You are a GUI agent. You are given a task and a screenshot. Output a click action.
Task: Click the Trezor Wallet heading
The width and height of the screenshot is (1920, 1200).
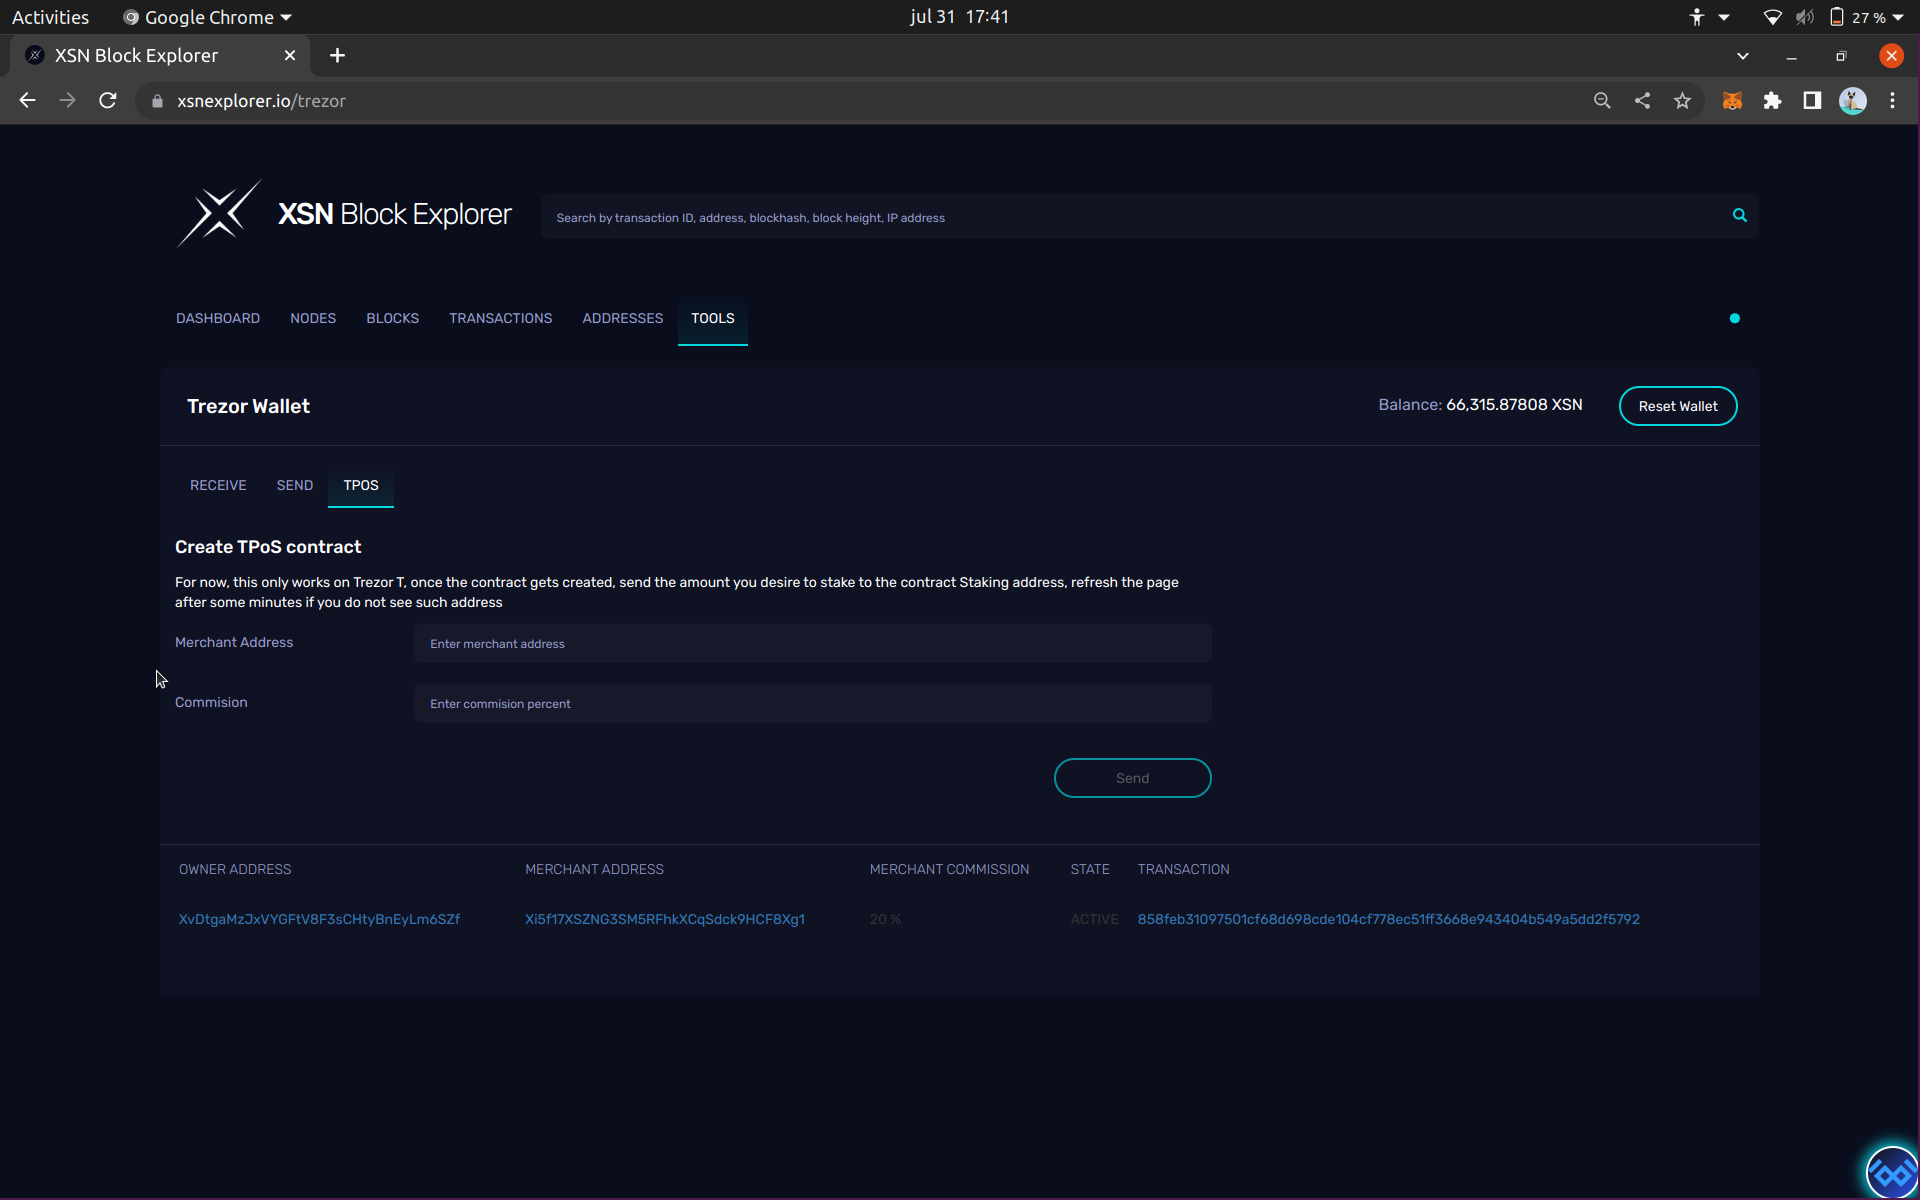tap(248, 406)
